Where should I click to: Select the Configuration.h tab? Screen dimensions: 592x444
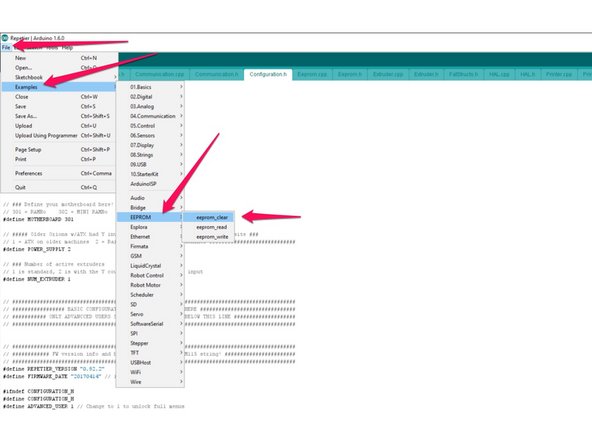coord(268,74)
